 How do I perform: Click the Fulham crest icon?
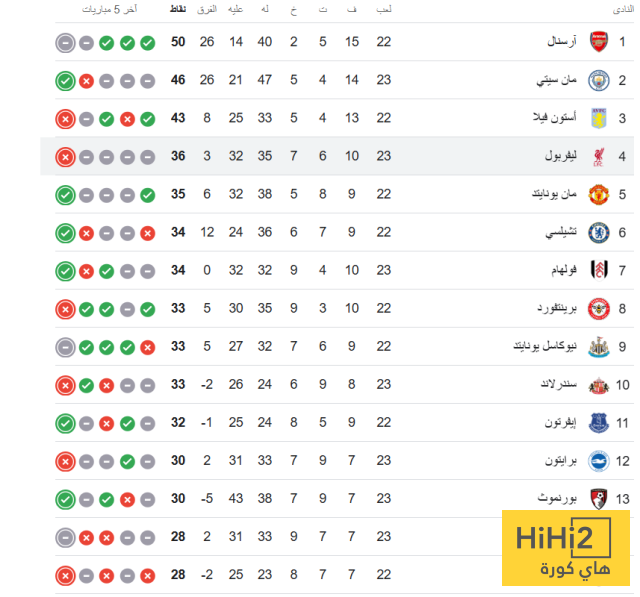tap(598, 270)
